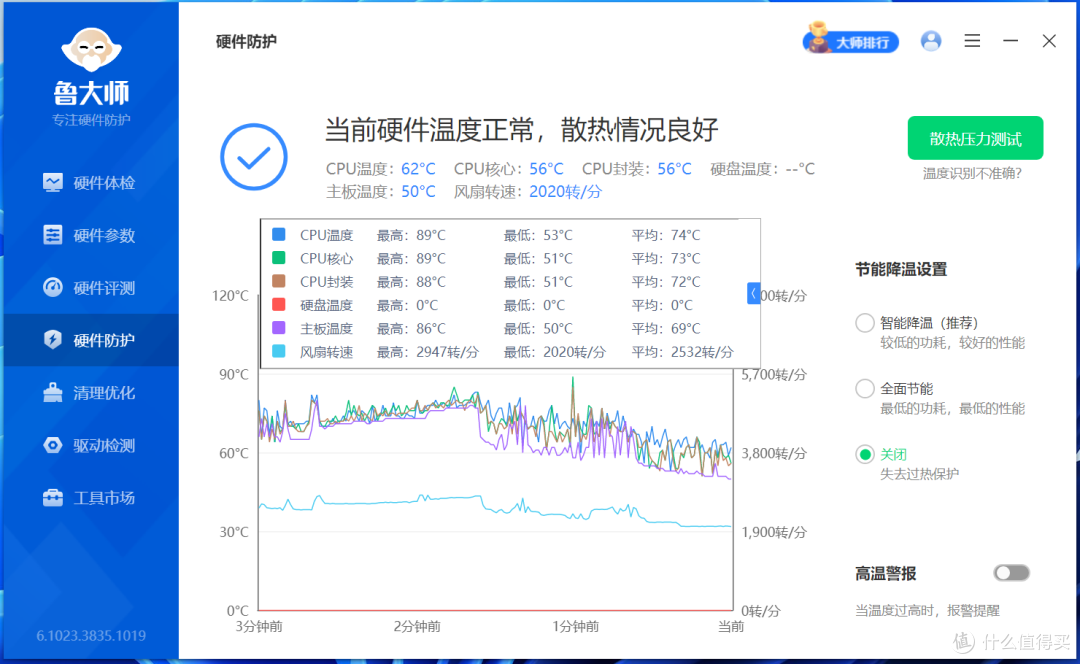1080x664 pixels.
Task: Click the brown CPU封装 legend swatch
Action: pos(279,281)
